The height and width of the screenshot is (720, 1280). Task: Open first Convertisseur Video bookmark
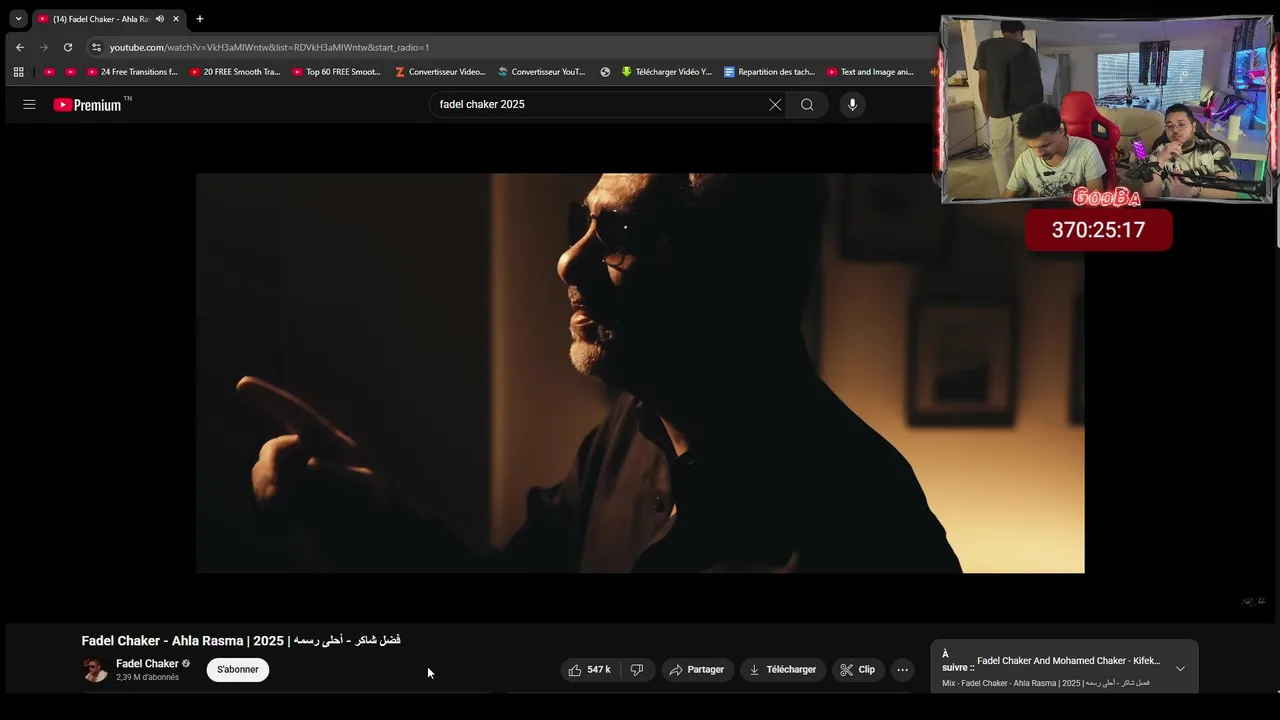[x=440, y=72]
